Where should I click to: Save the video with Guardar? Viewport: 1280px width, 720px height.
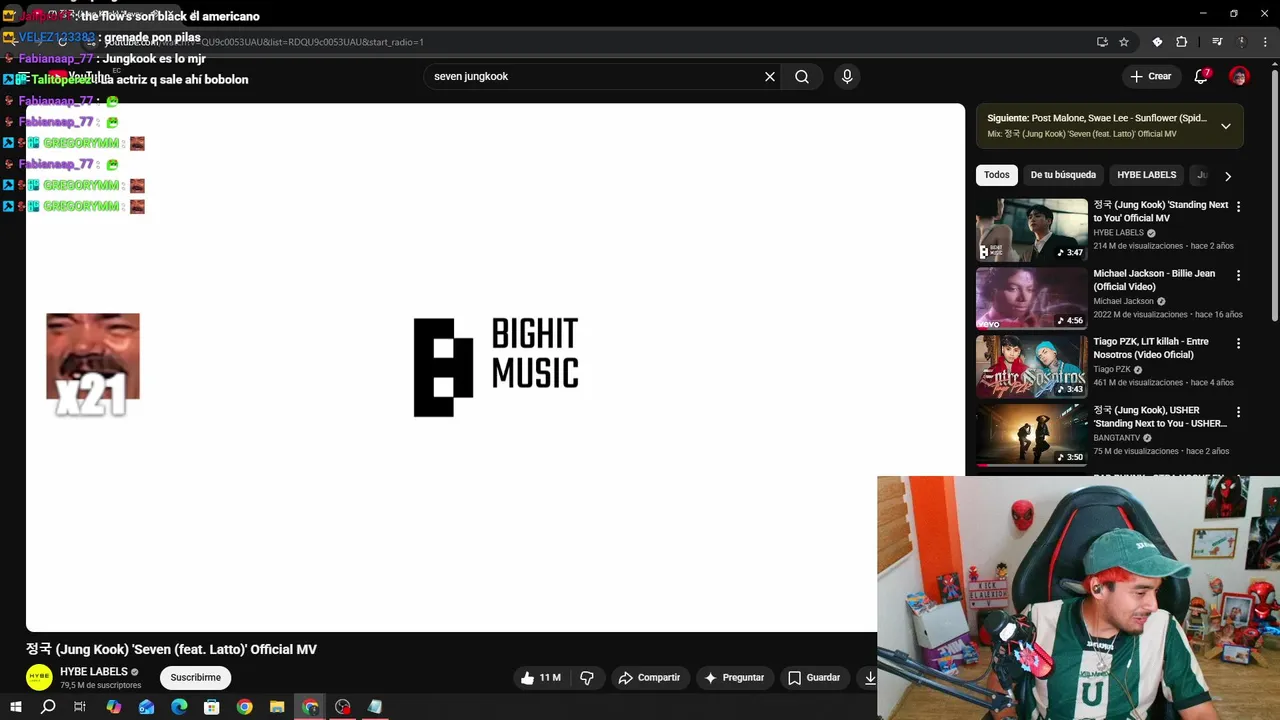click(814, 678)
